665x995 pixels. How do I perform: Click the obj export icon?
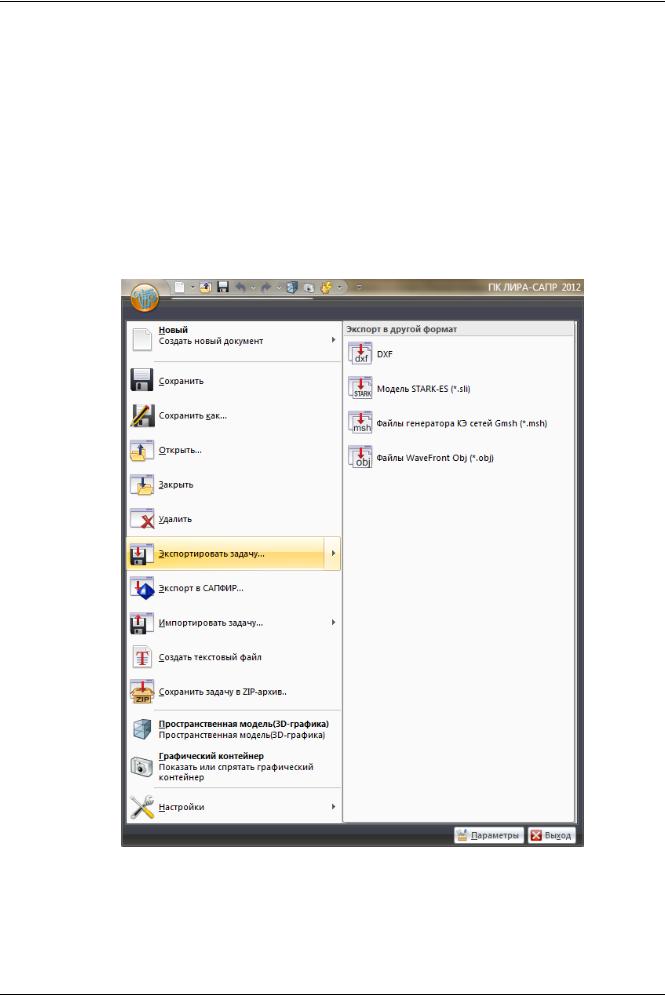pyautogui.click(x=360, y=457)
